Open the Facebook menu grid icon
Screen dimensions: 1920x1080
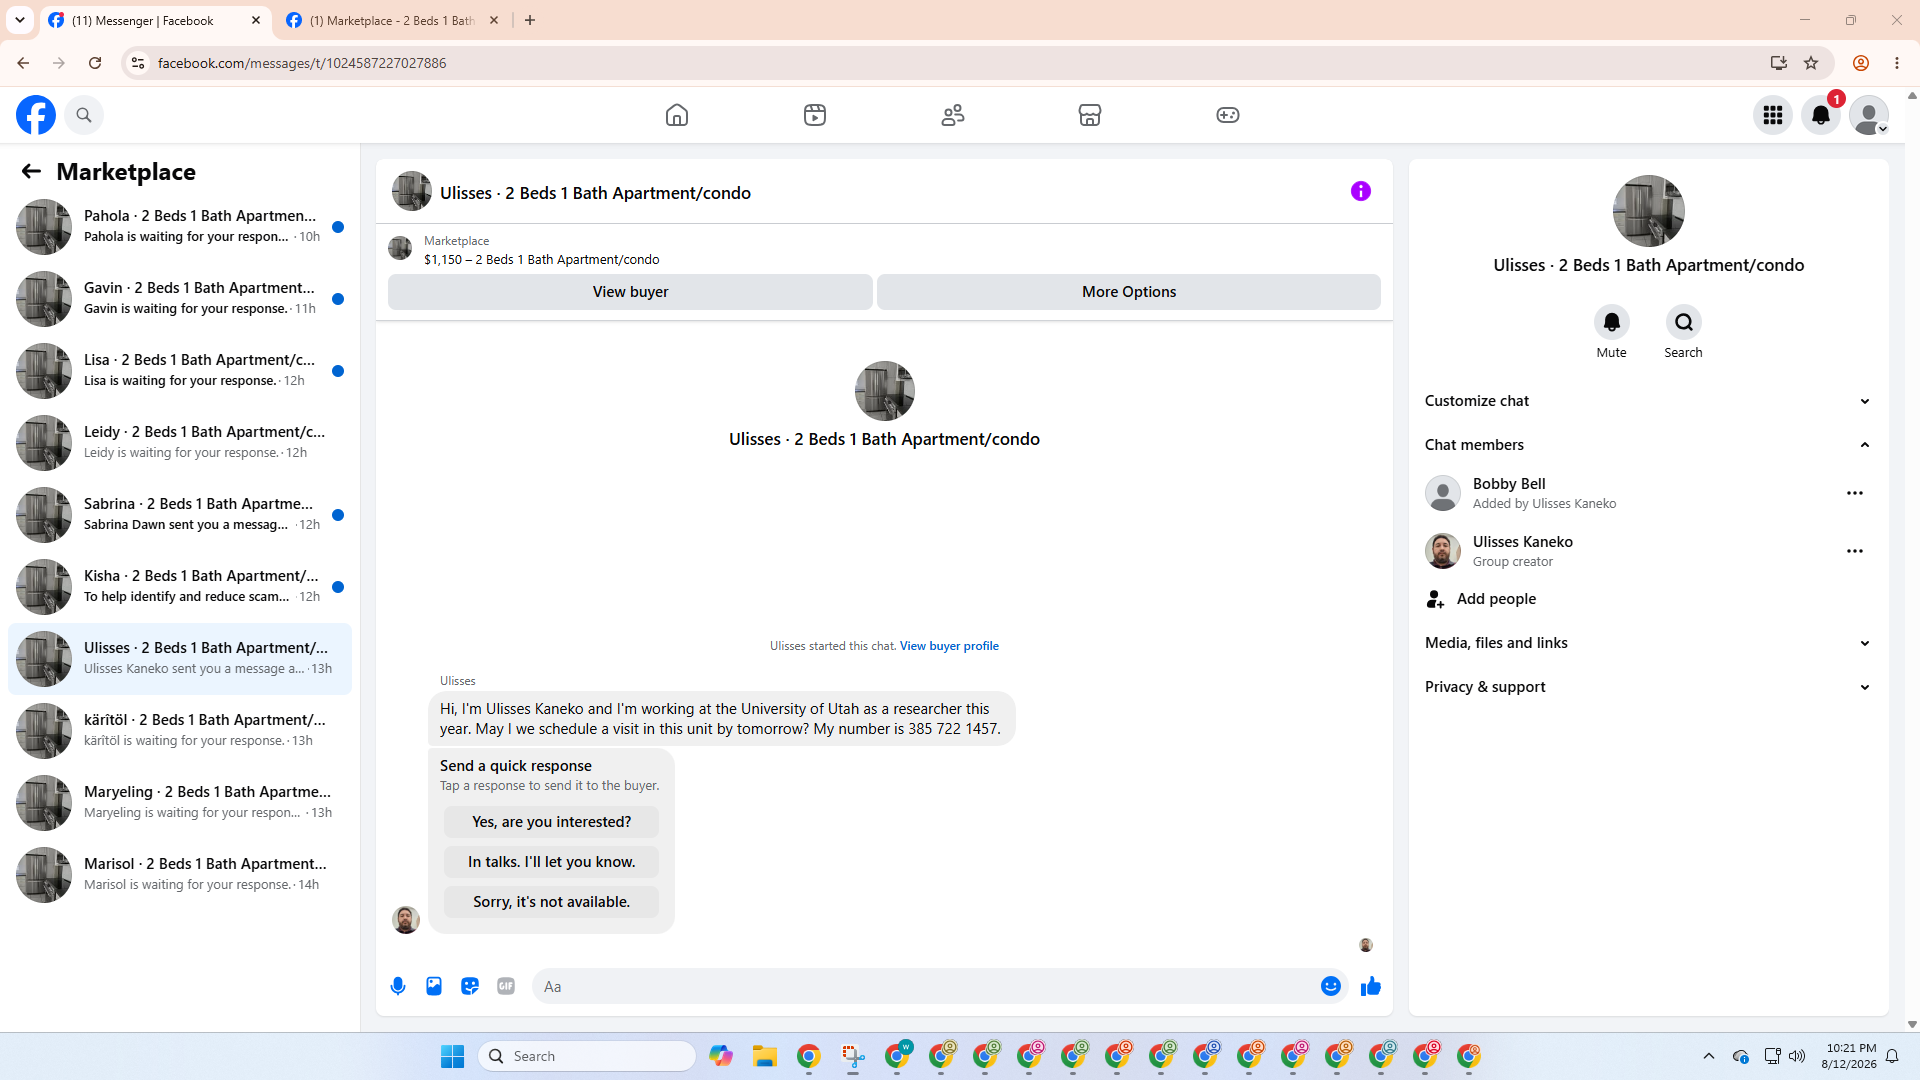1773,115
